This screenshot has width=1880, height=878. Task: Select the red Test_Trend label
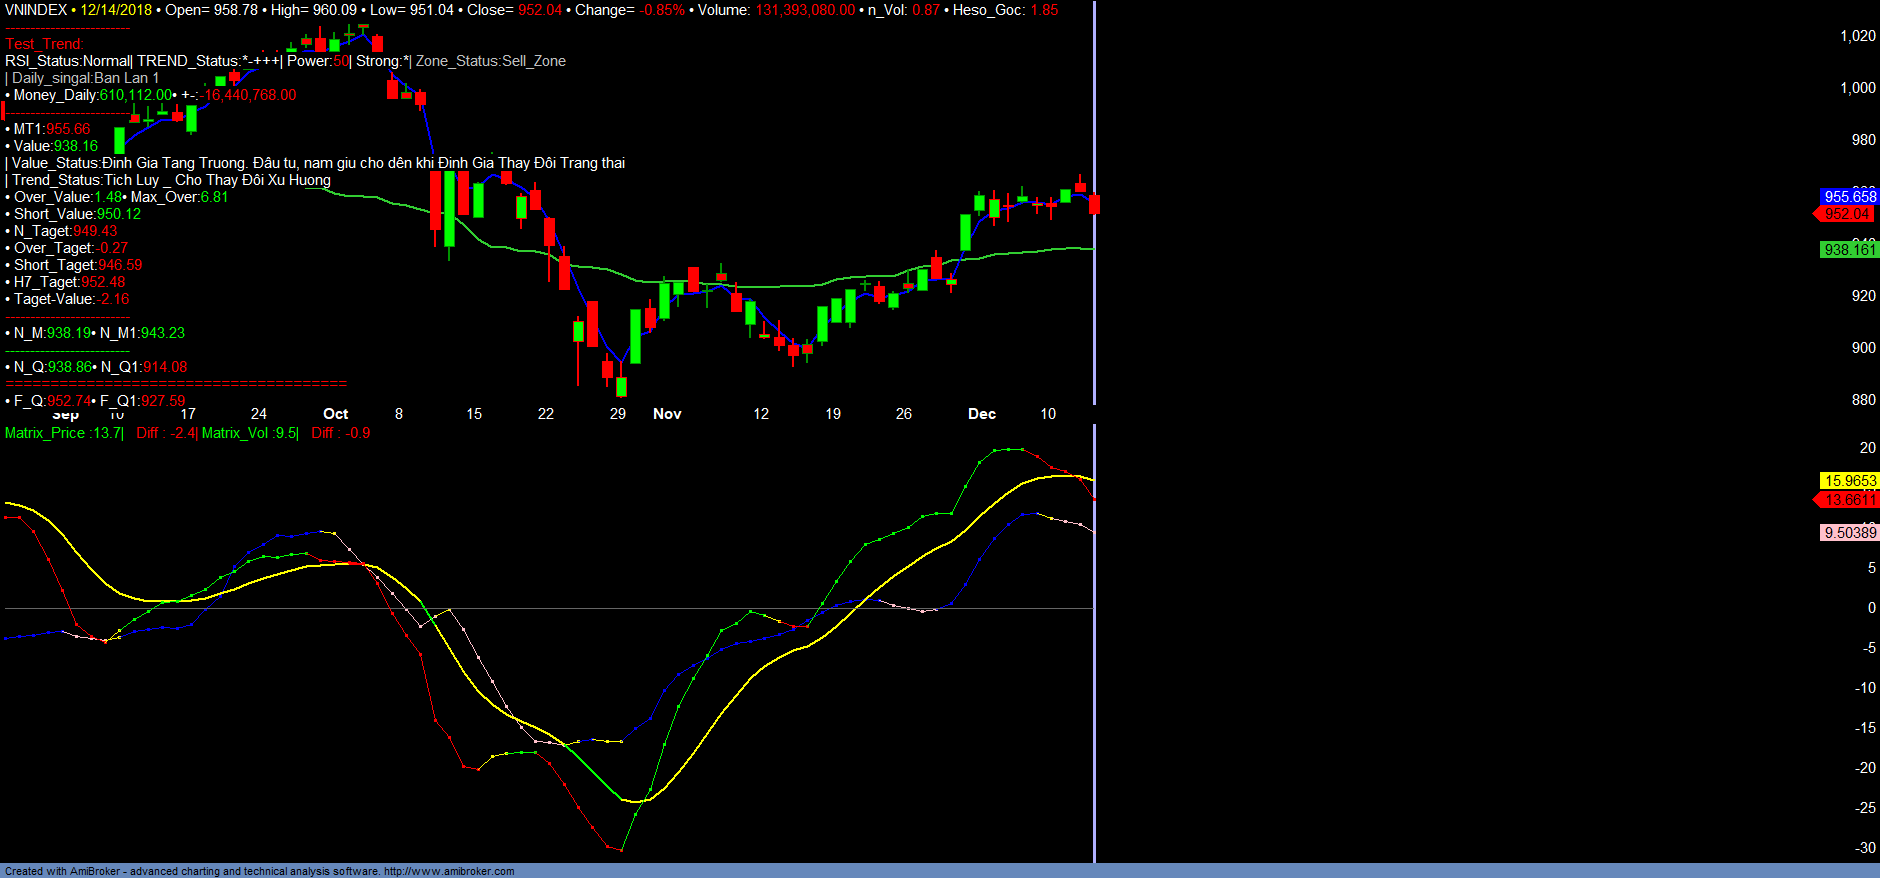[x=44, y=44]
